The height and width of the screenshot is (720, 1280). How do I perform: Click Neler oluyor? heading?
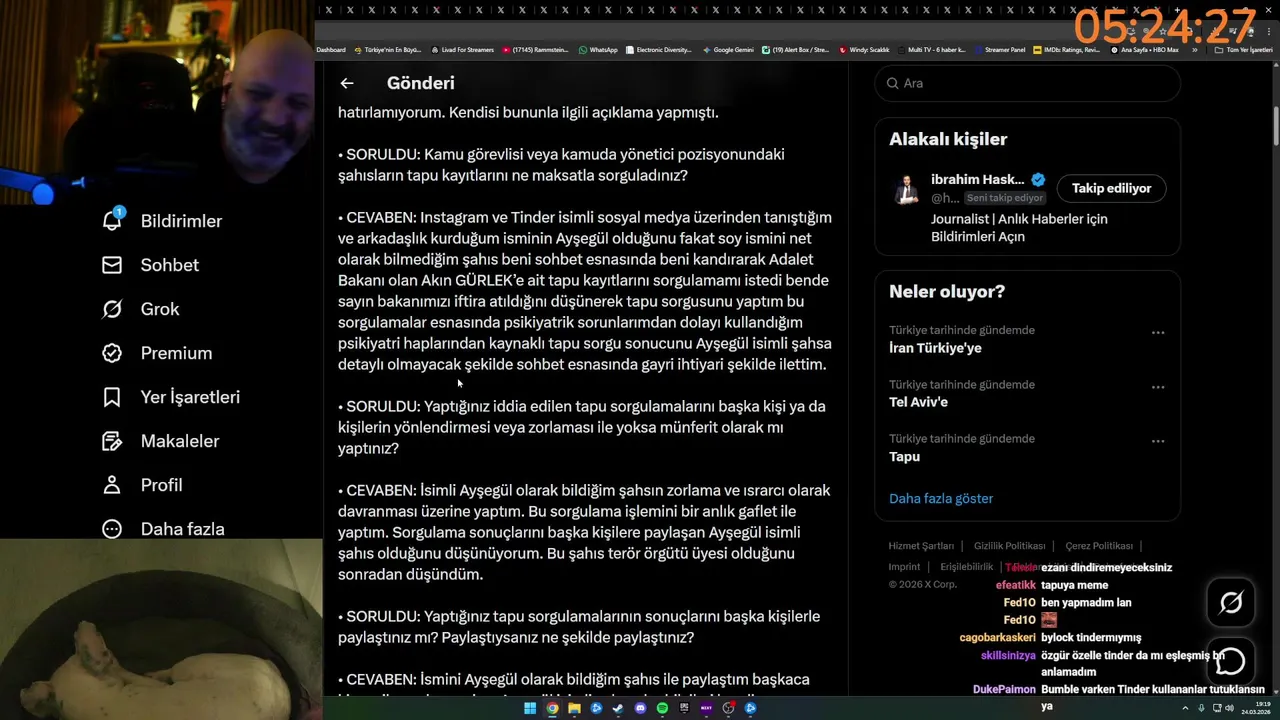tap(947, 291)
